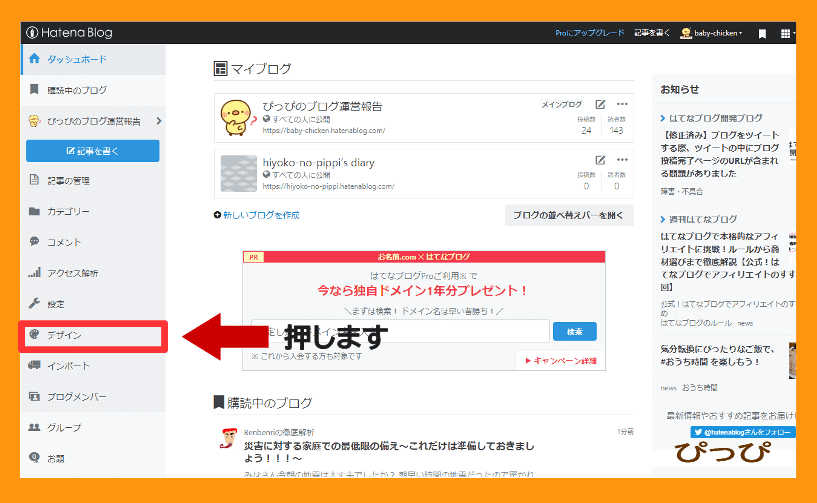Screen dimensions: 817x503
Task: Open hiyoko-no-pippi's diary title link
Action: tap(318, 163)
